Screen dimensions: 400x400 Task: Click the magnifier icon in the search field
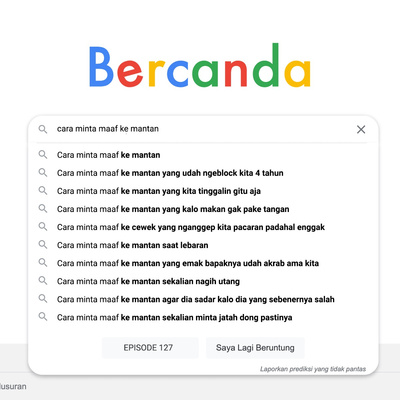[43, 129]
